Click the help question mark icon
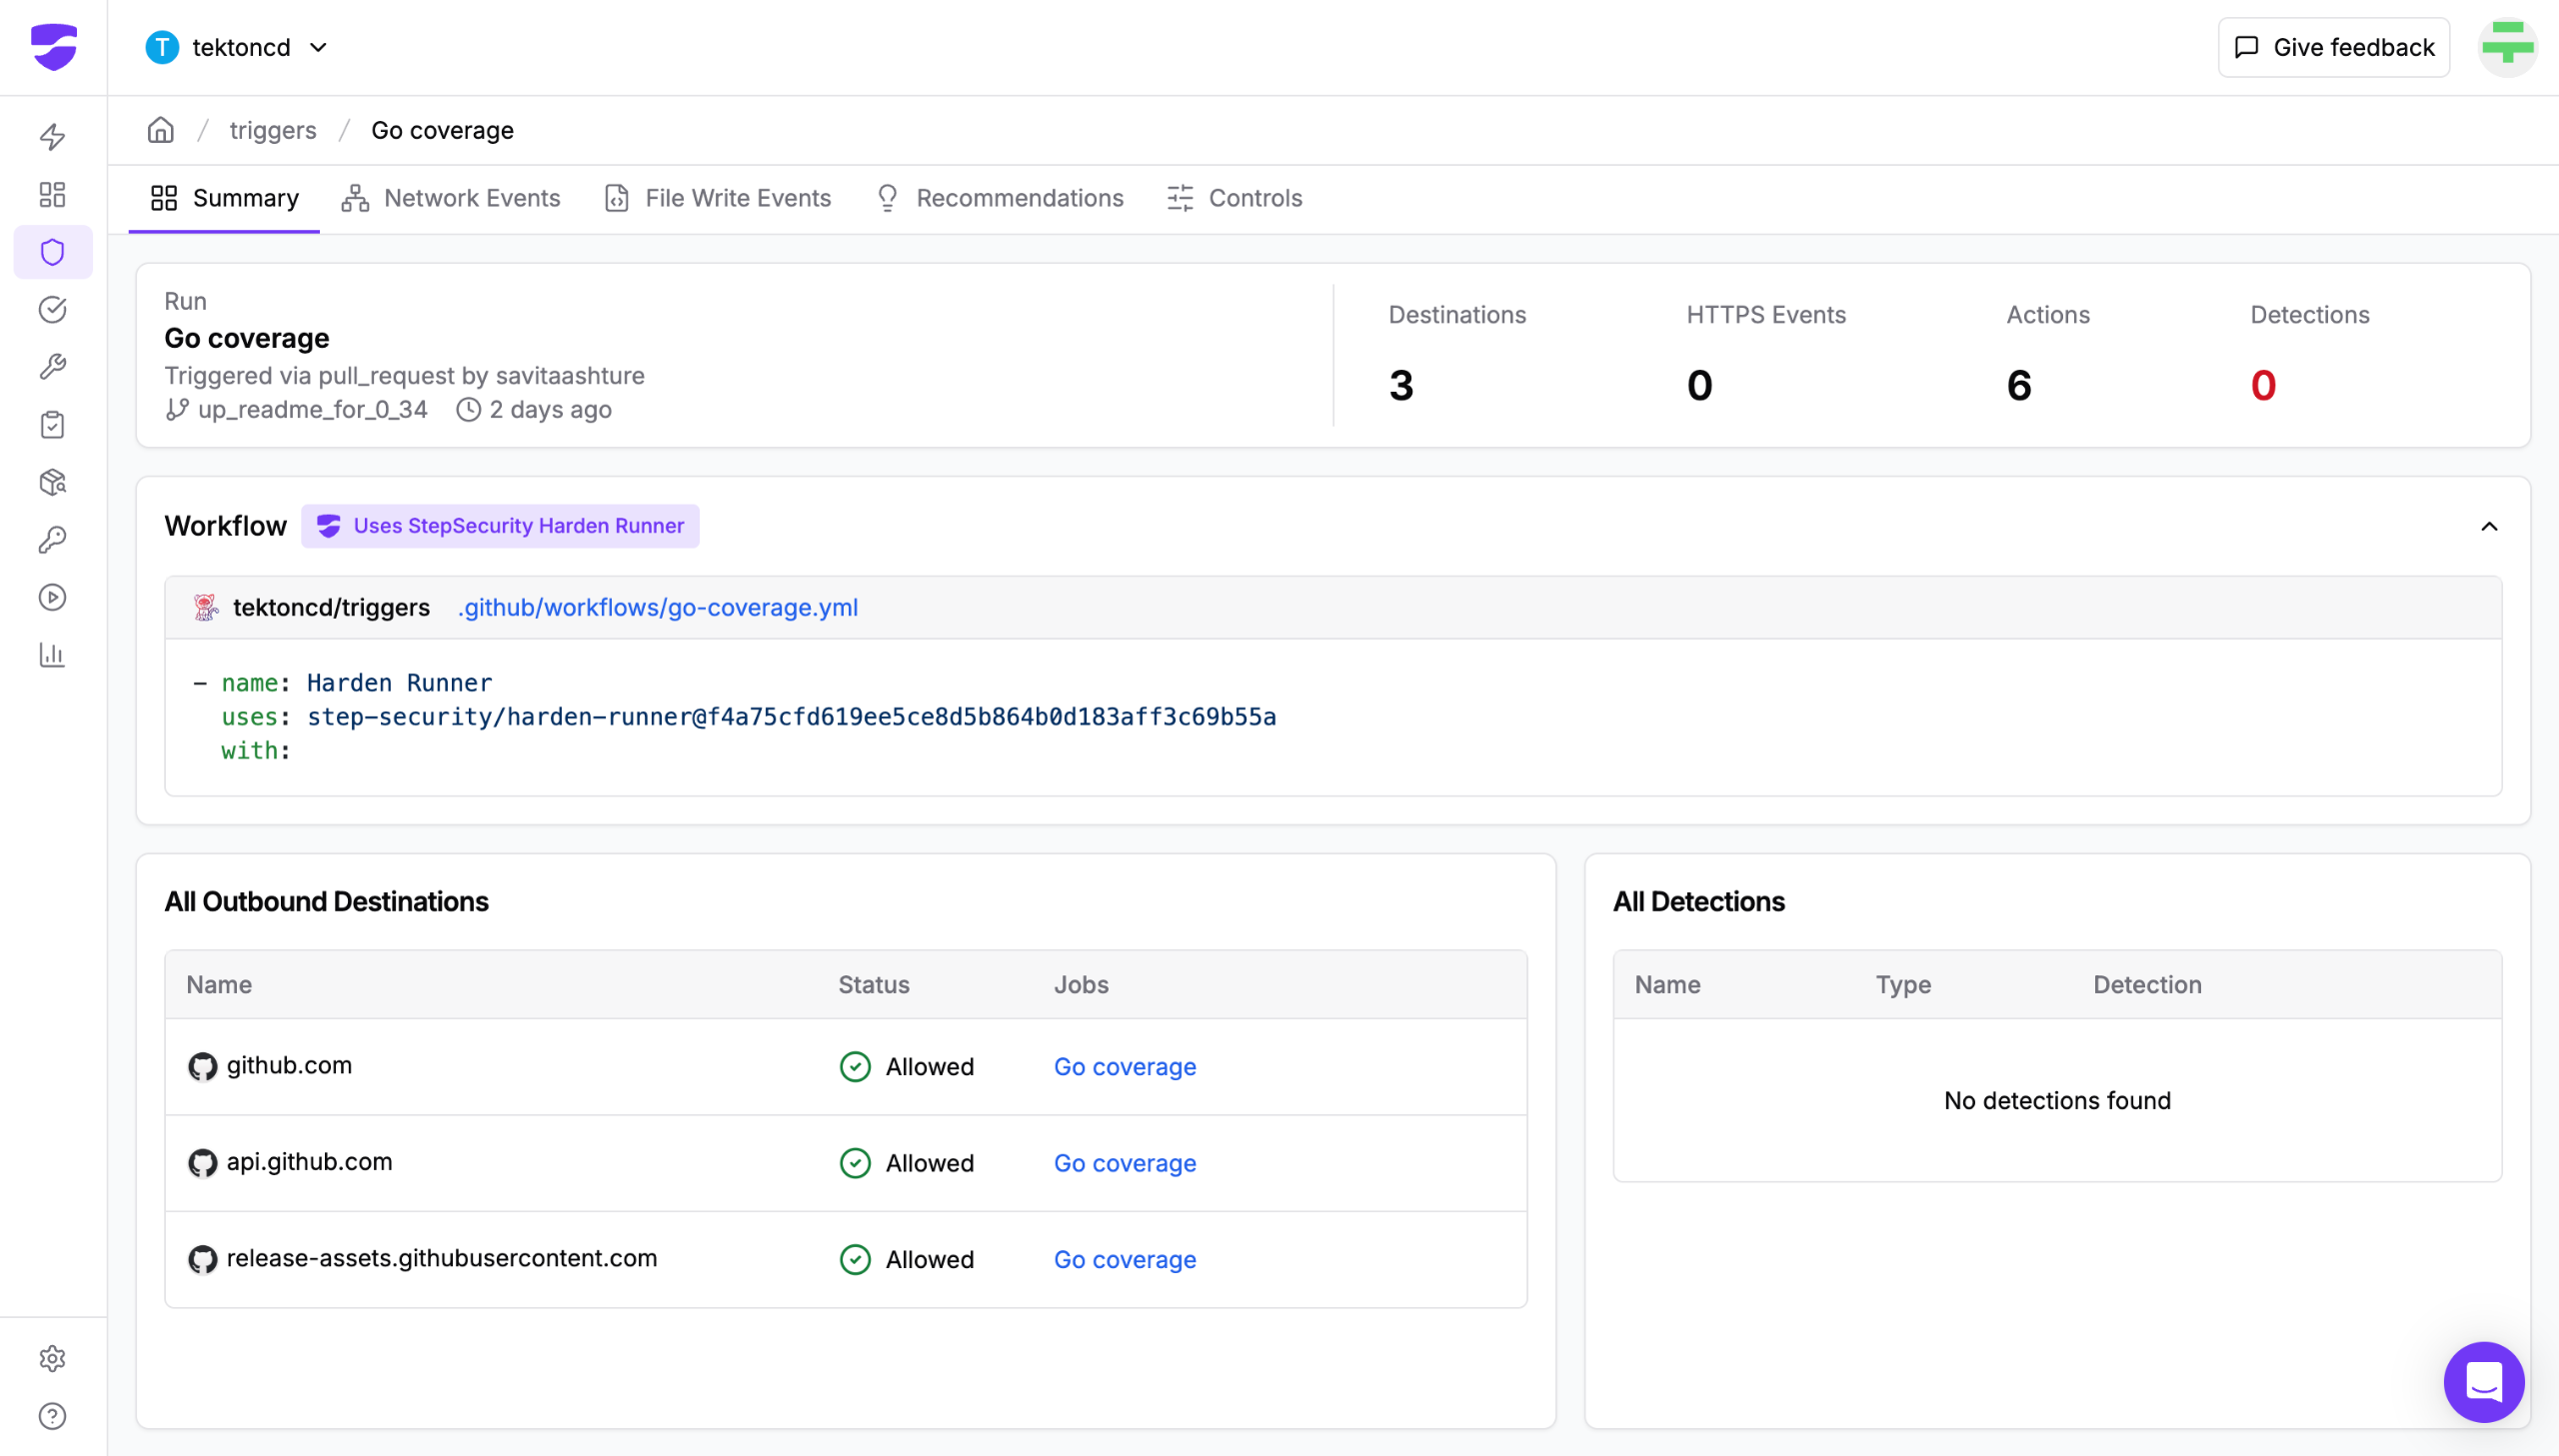 52,1416
